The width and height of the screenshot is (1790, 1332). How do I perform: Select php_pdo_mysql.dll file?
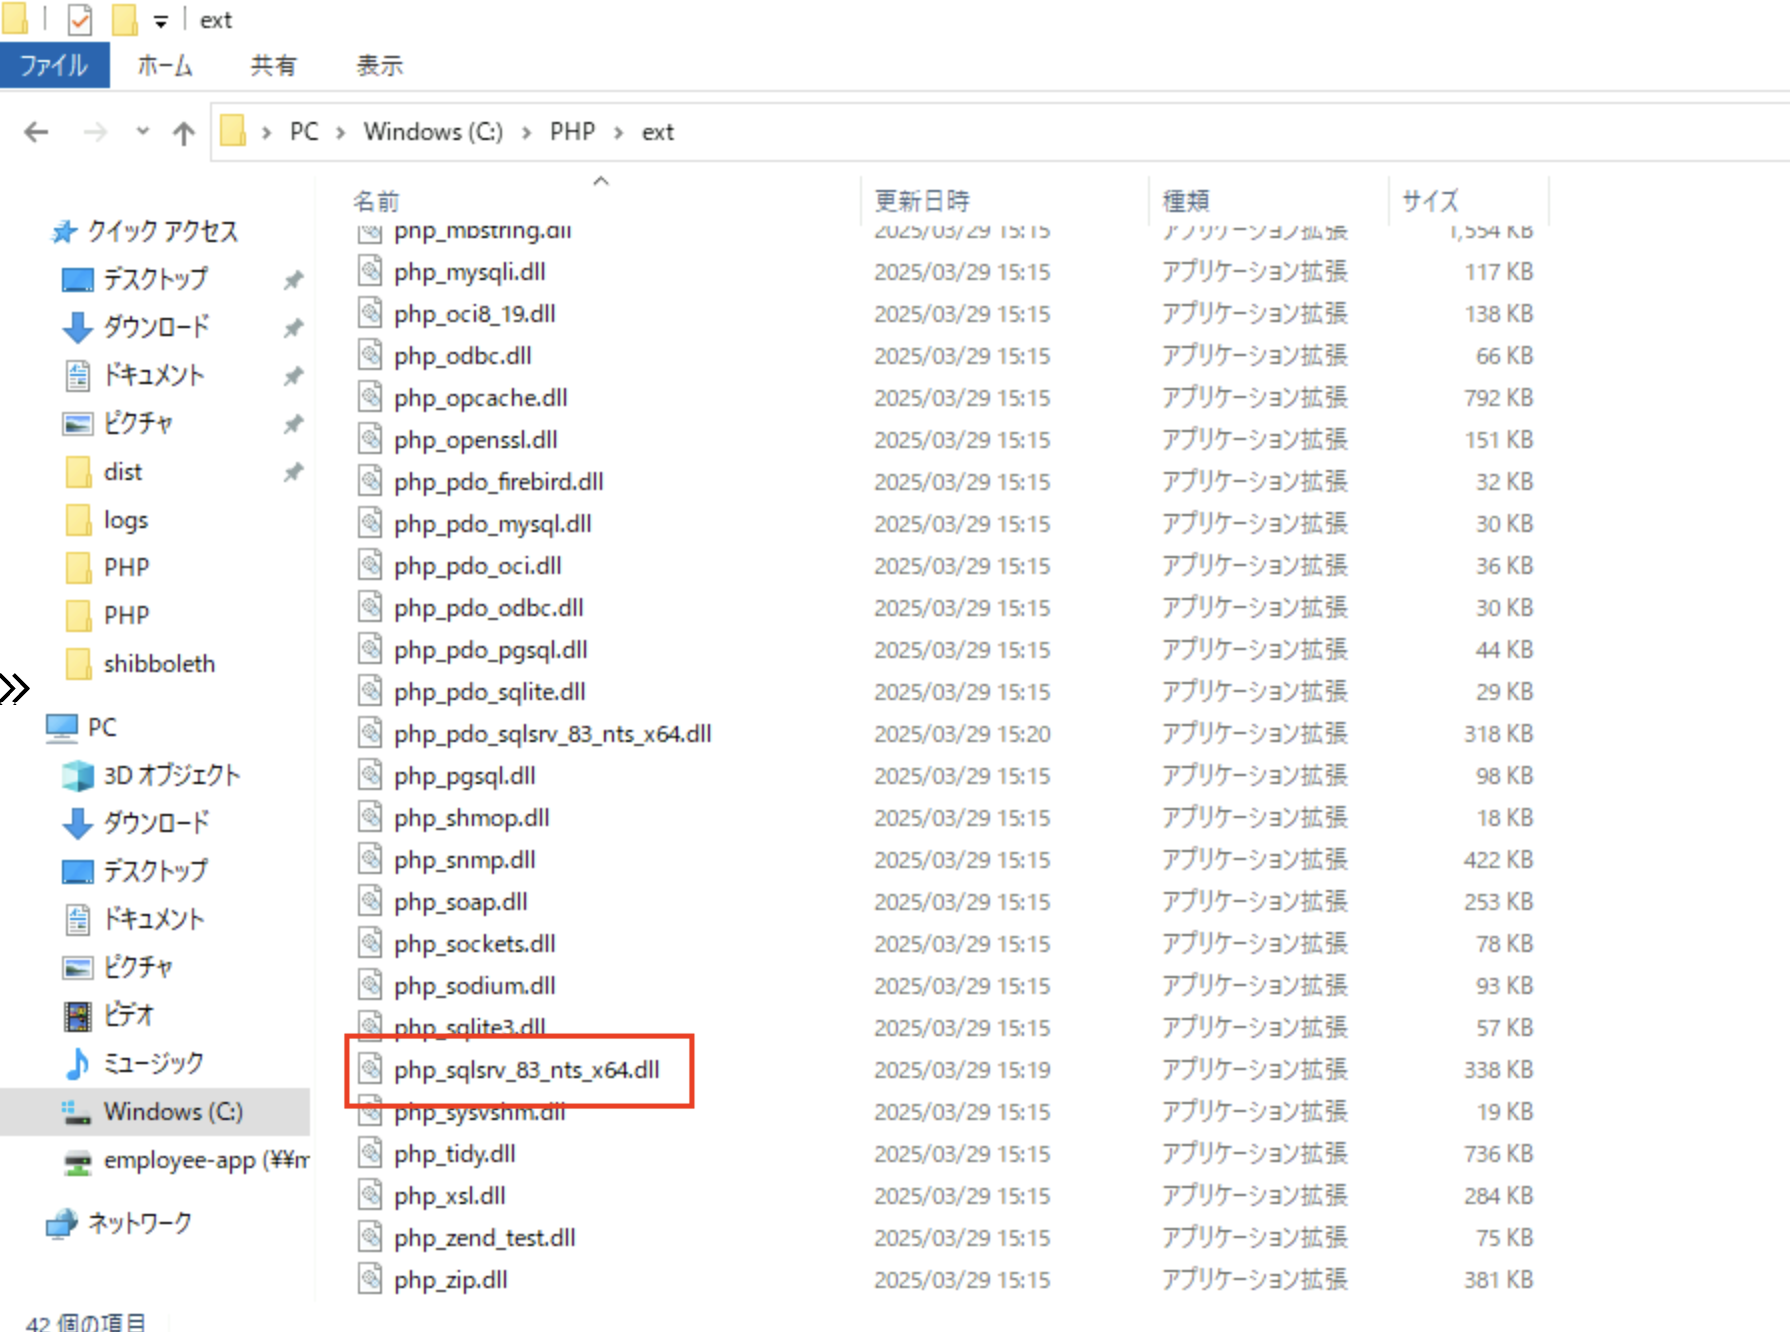tap(493, 524)
